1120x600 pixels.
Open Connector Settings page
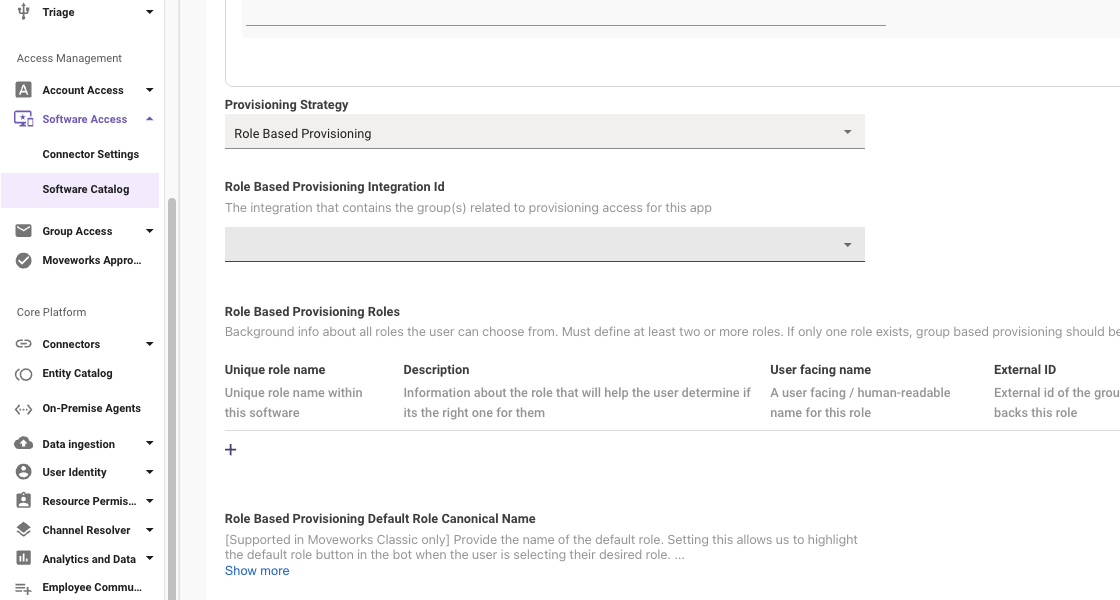click(90, 154)
